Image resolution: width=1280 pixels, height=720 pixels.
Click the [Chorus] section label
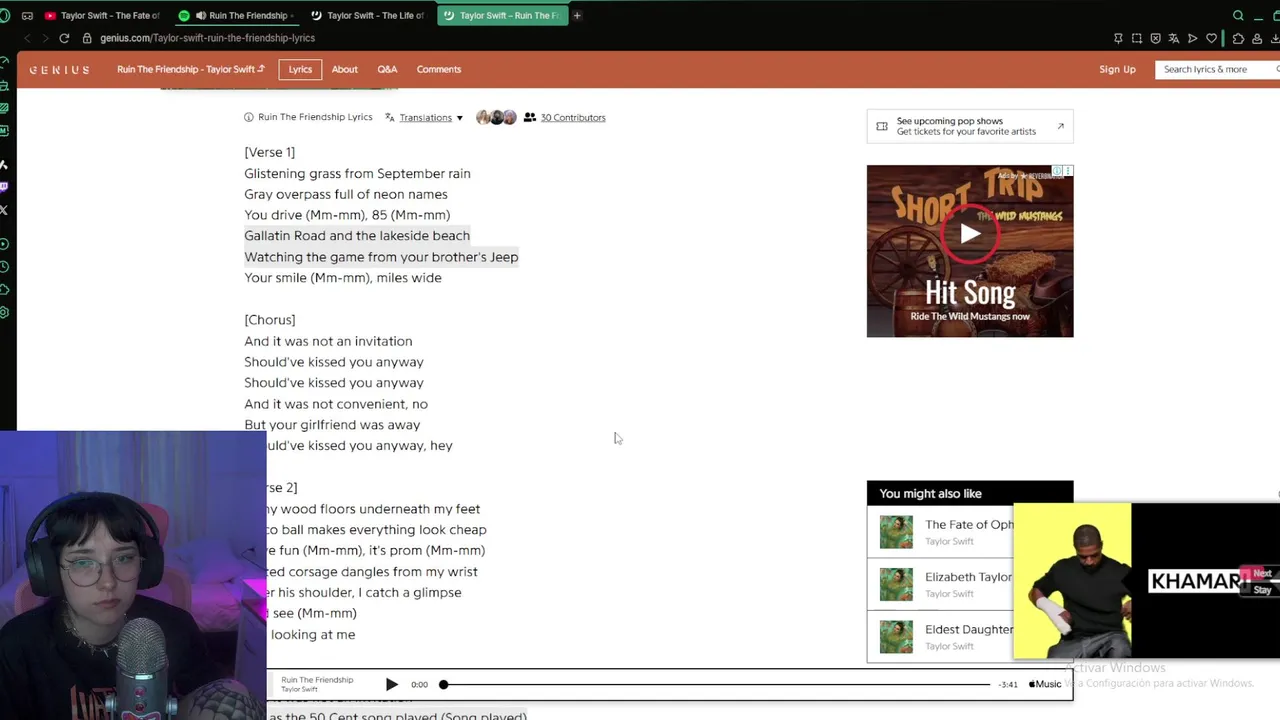pos(270,320)
